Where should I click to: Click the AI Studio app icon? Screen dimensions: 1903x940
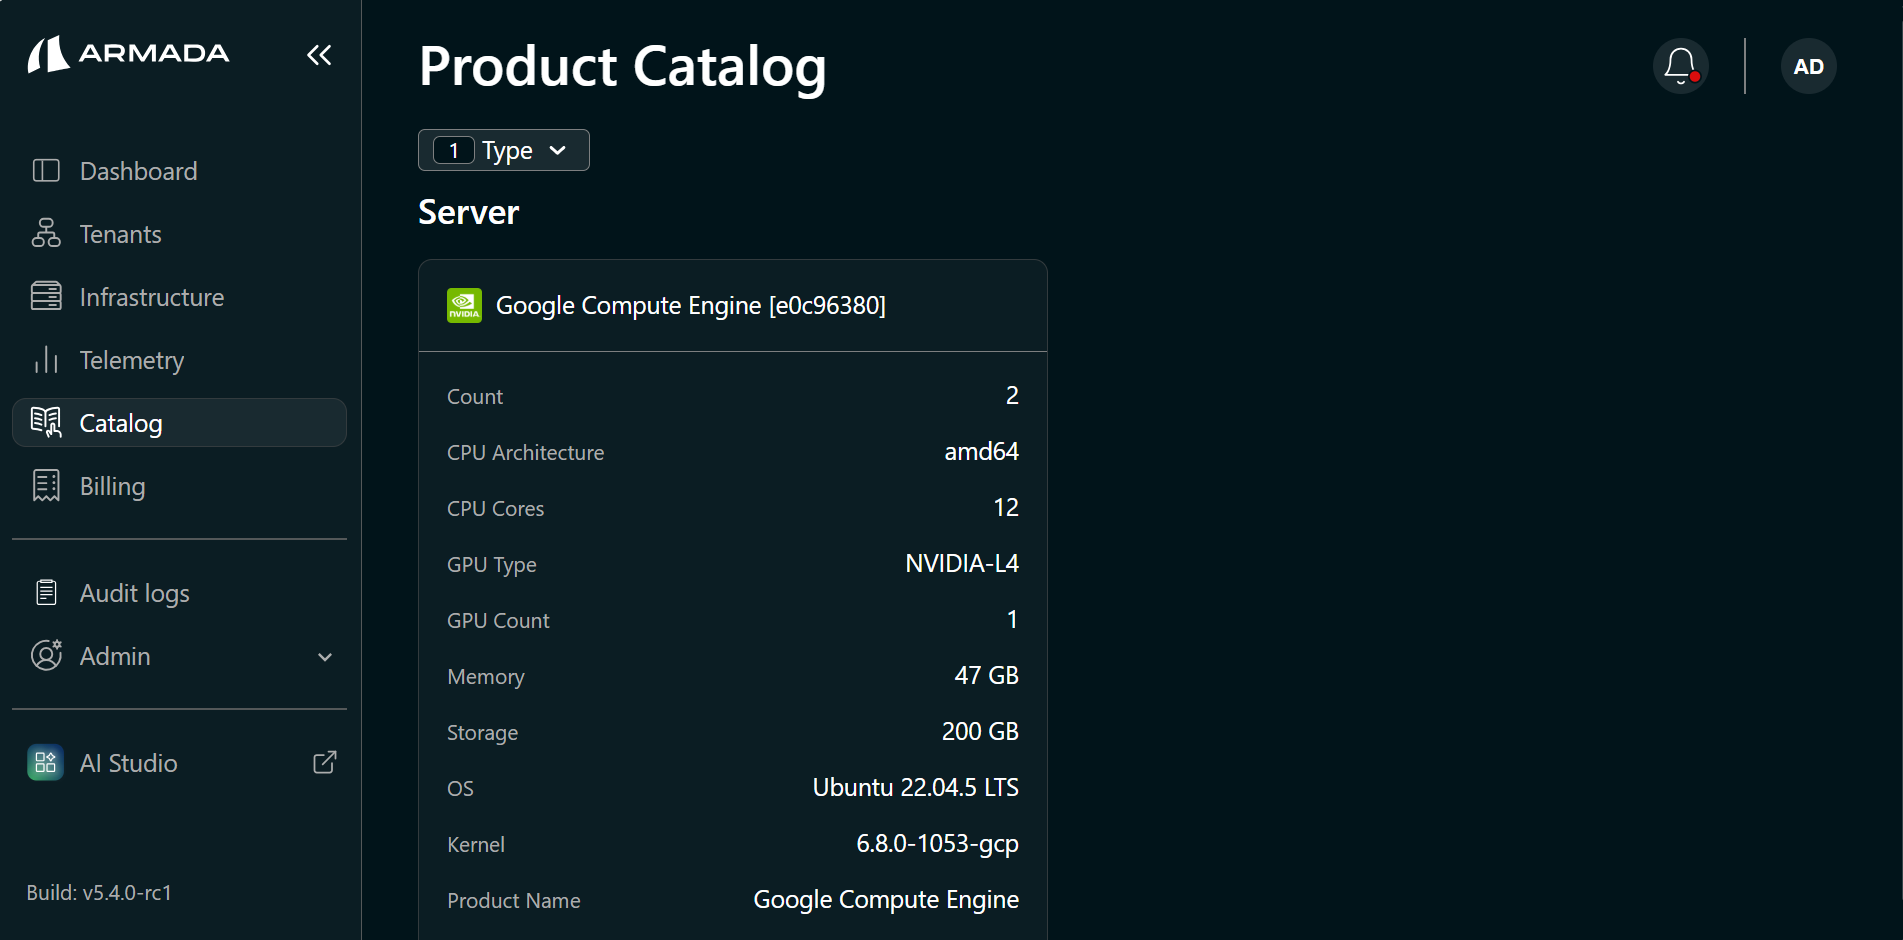tap(45, 763)
